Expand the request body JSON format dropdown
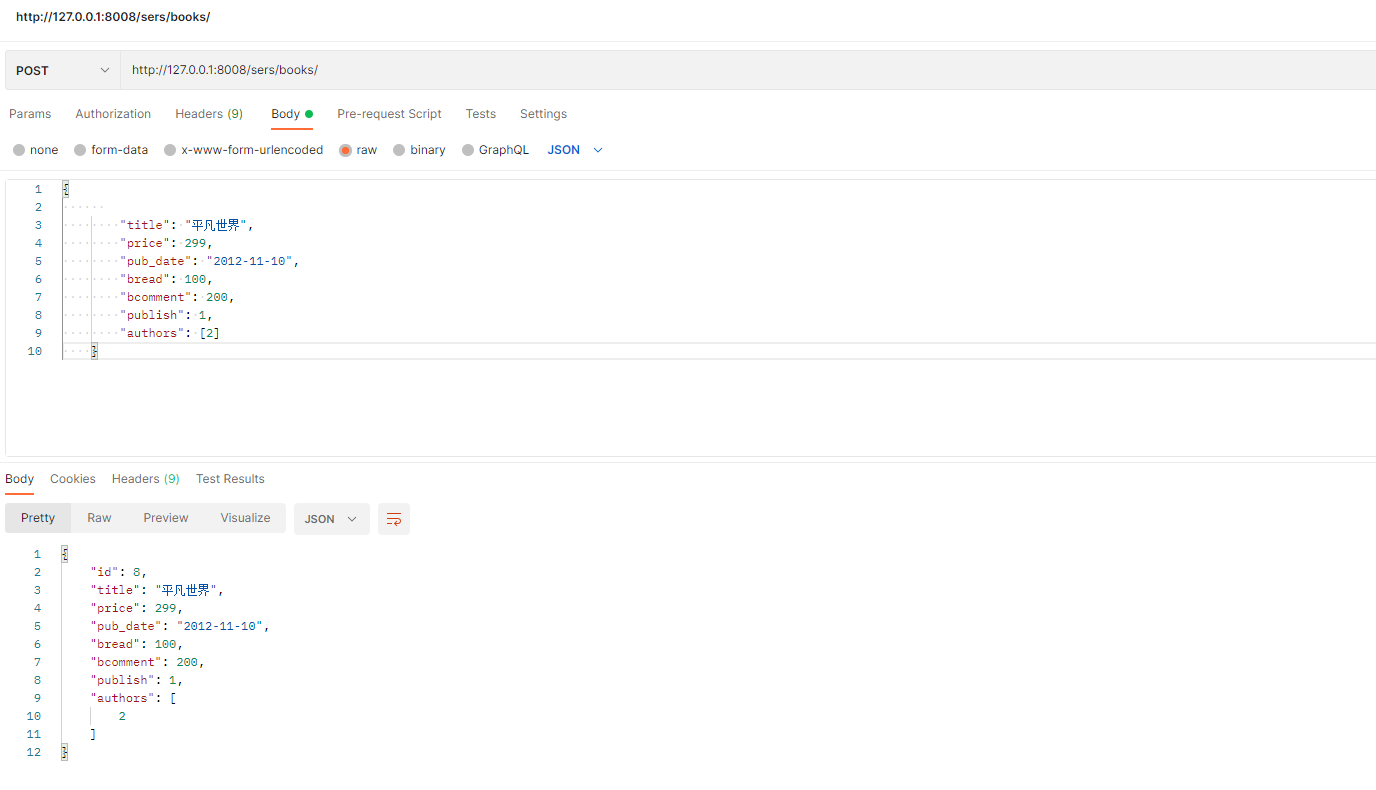This screenshot has height=790, width=1376. click(x=575, y=150)
